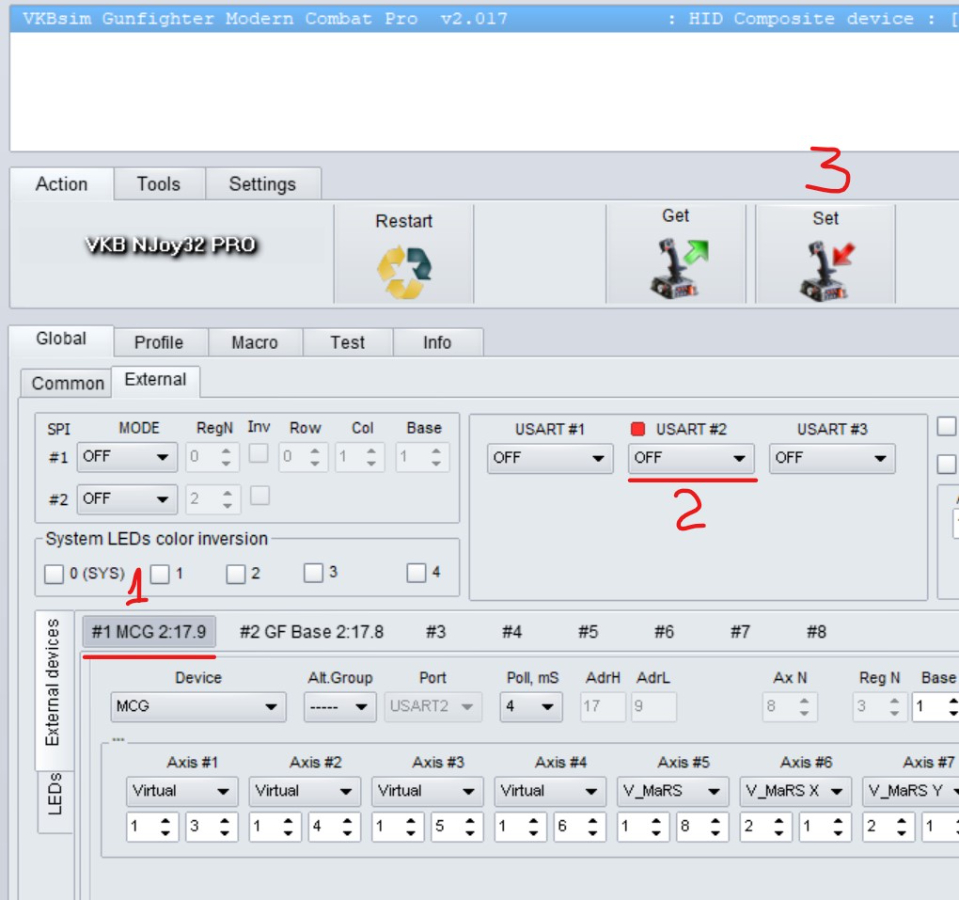Open the Poll, mS value dropdown

click(530, 707)
